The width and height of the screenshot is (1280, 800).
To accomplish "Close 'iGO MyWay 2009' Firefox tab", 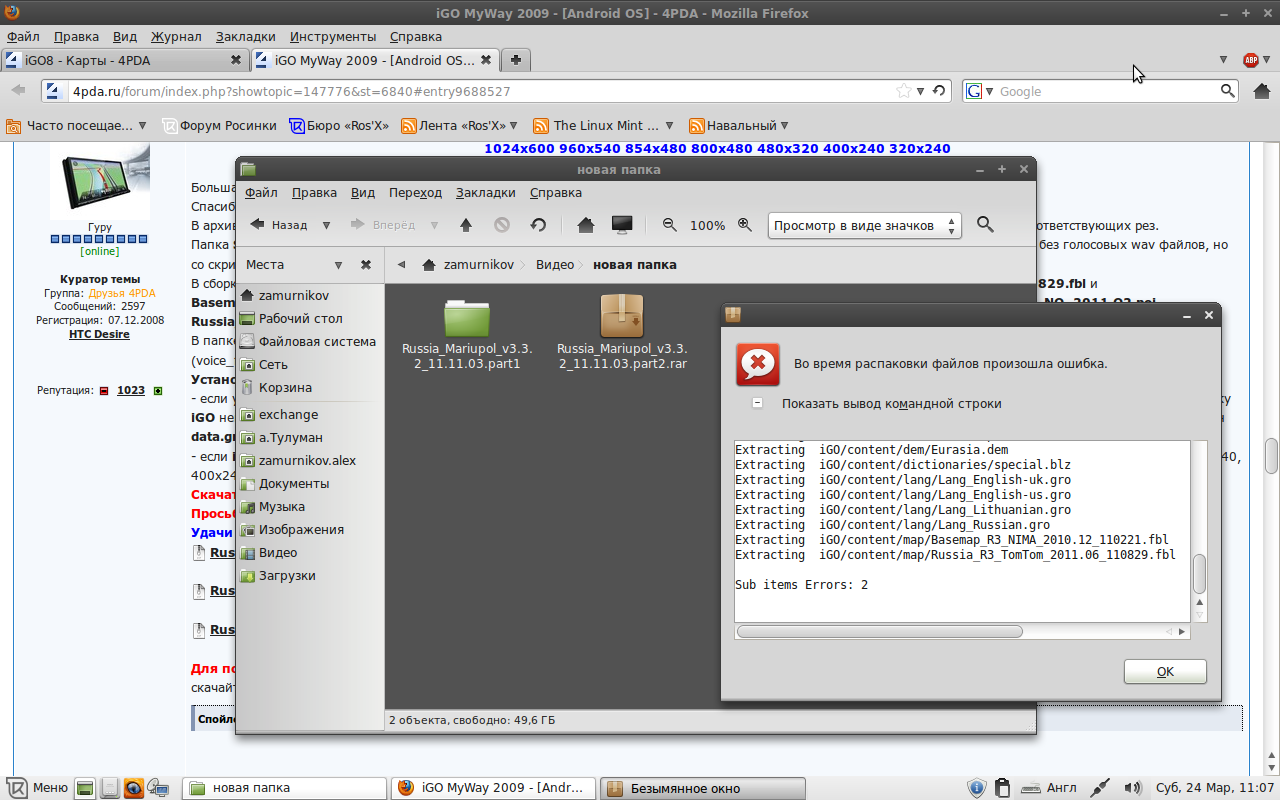I will 486,60.
